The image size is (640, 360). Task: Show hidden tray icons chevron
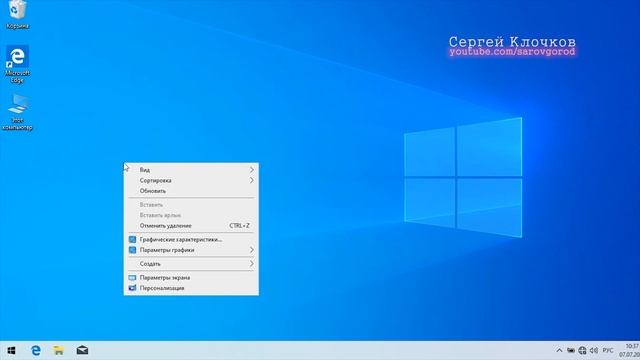(x=559, y=350)
